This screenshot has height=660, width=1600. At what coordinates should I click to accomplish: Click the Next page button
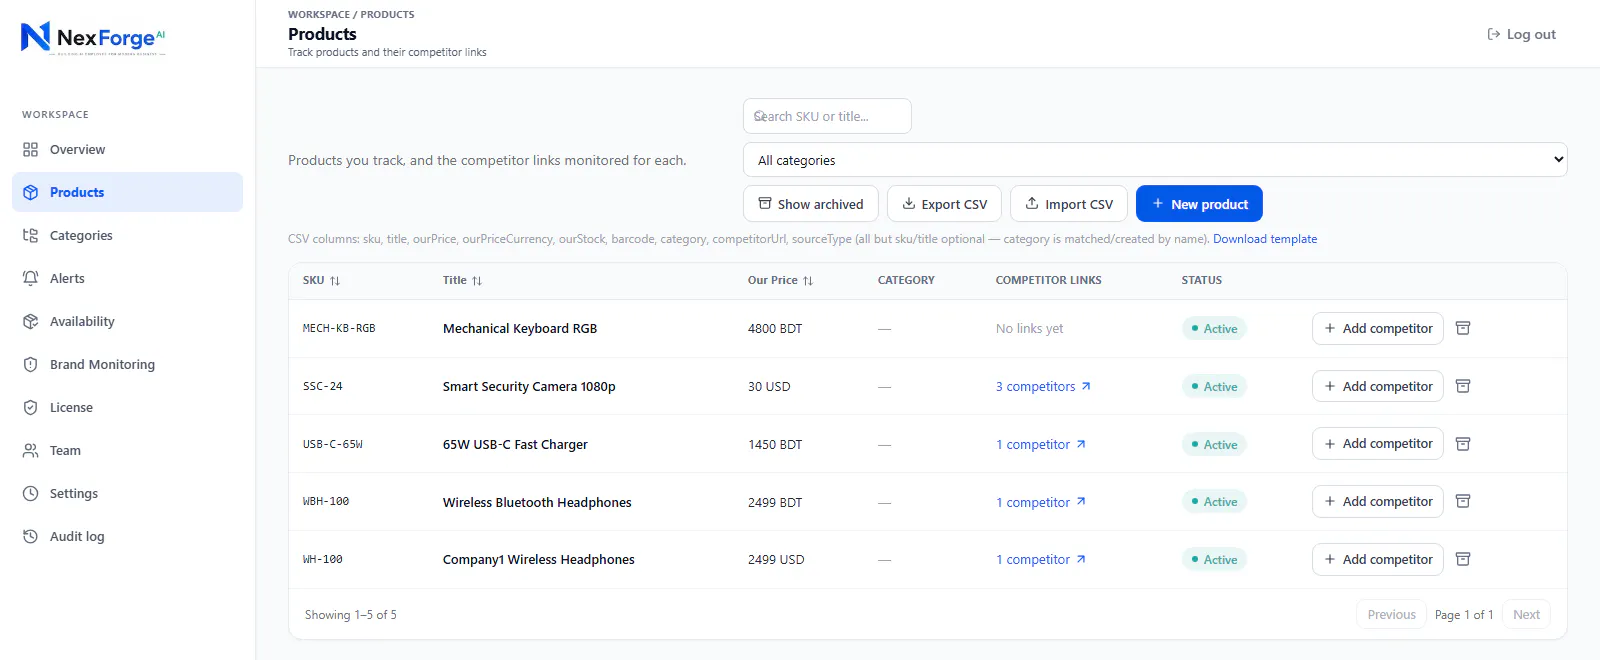coord(1526,614)
